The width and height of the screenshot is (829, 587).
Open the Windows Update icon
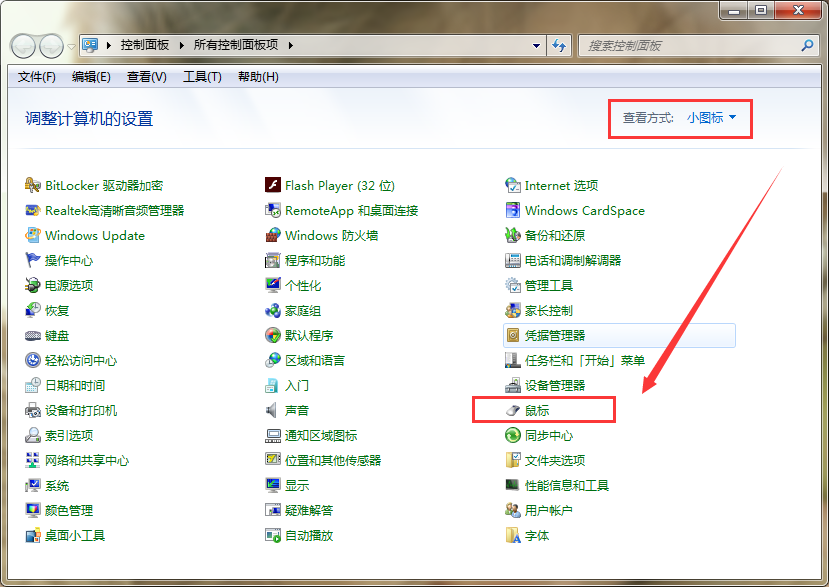33,236
